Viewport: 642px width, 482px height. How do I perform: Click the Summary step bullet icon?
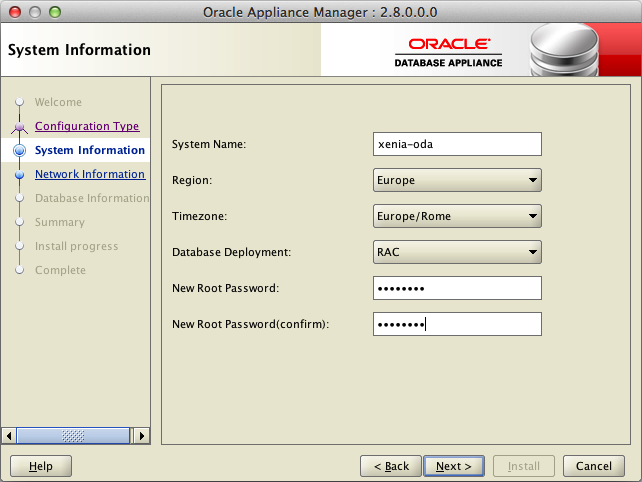click(x=19, y=222)
